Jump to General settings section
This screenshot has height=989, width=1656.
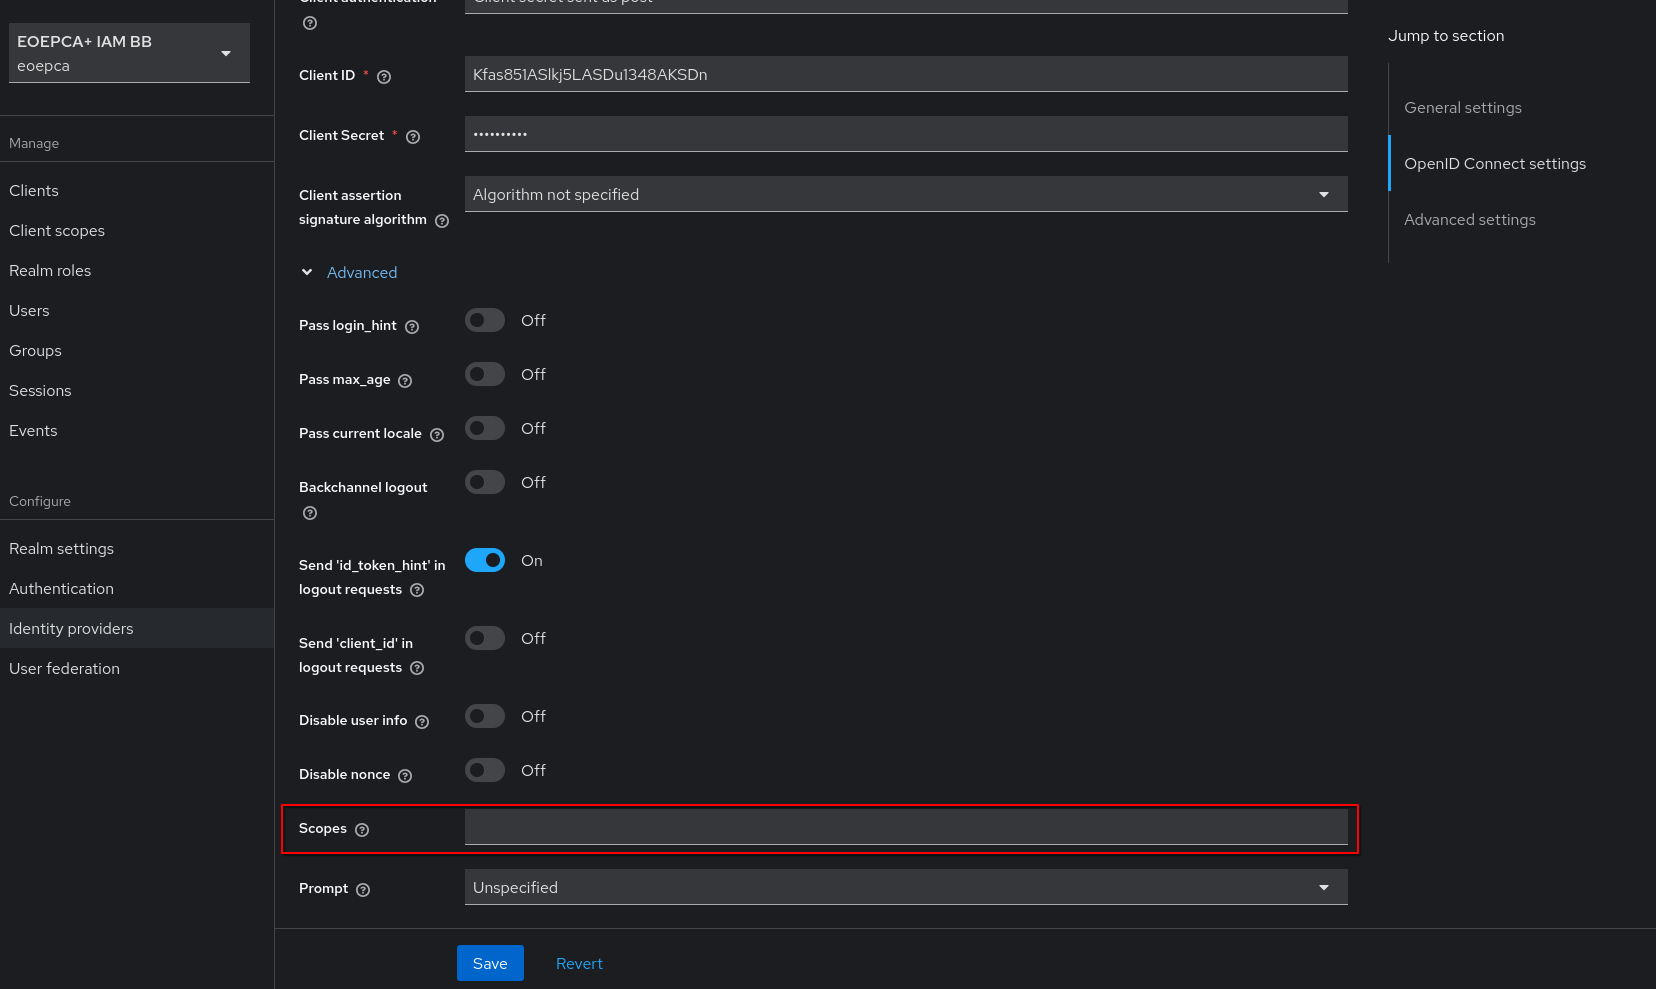1463,107
